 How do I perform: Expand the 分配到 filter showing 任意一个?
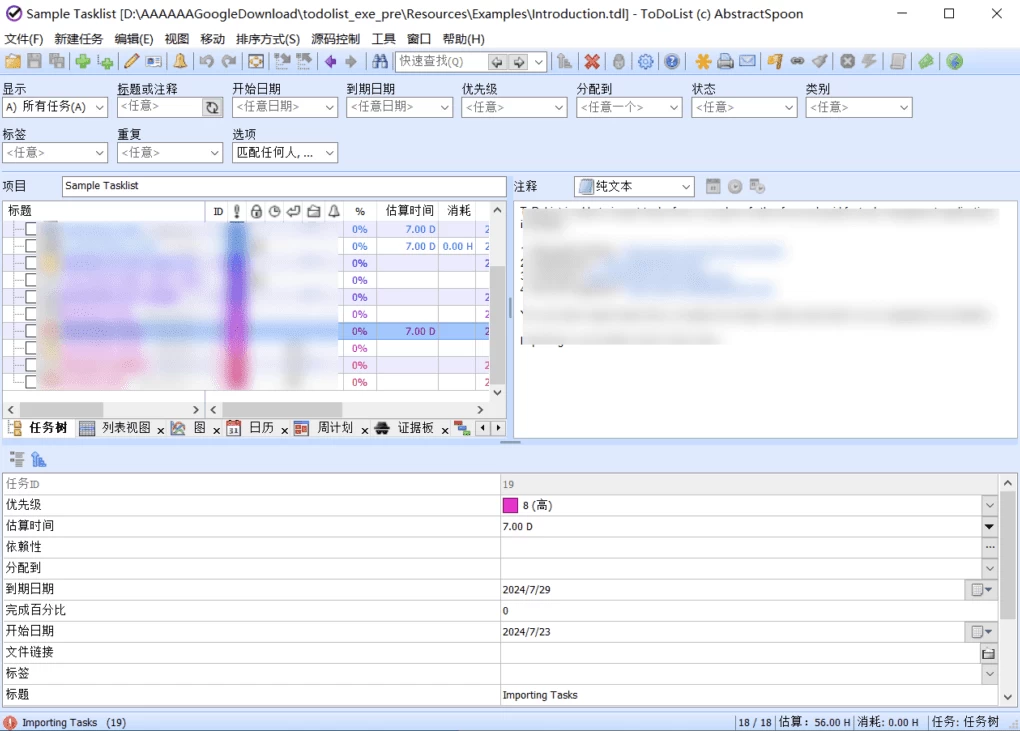click(672, 107)
